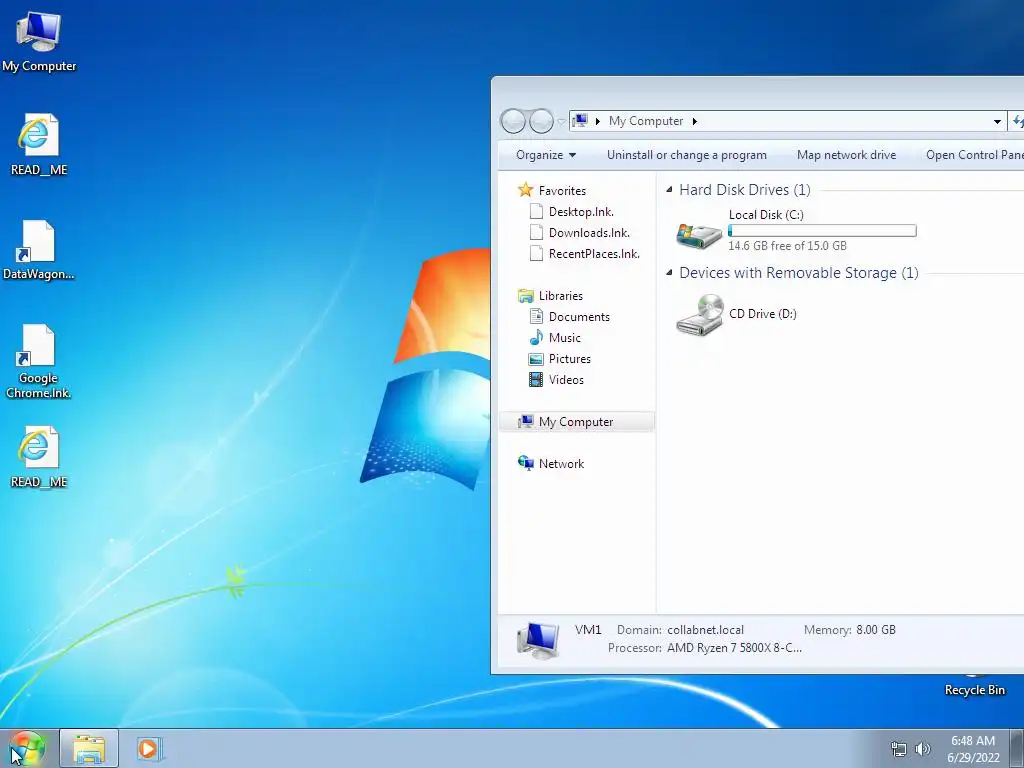This screenshot has height=768, width=1024.
Task: Click the address bar path field
Action: [787, 121]
